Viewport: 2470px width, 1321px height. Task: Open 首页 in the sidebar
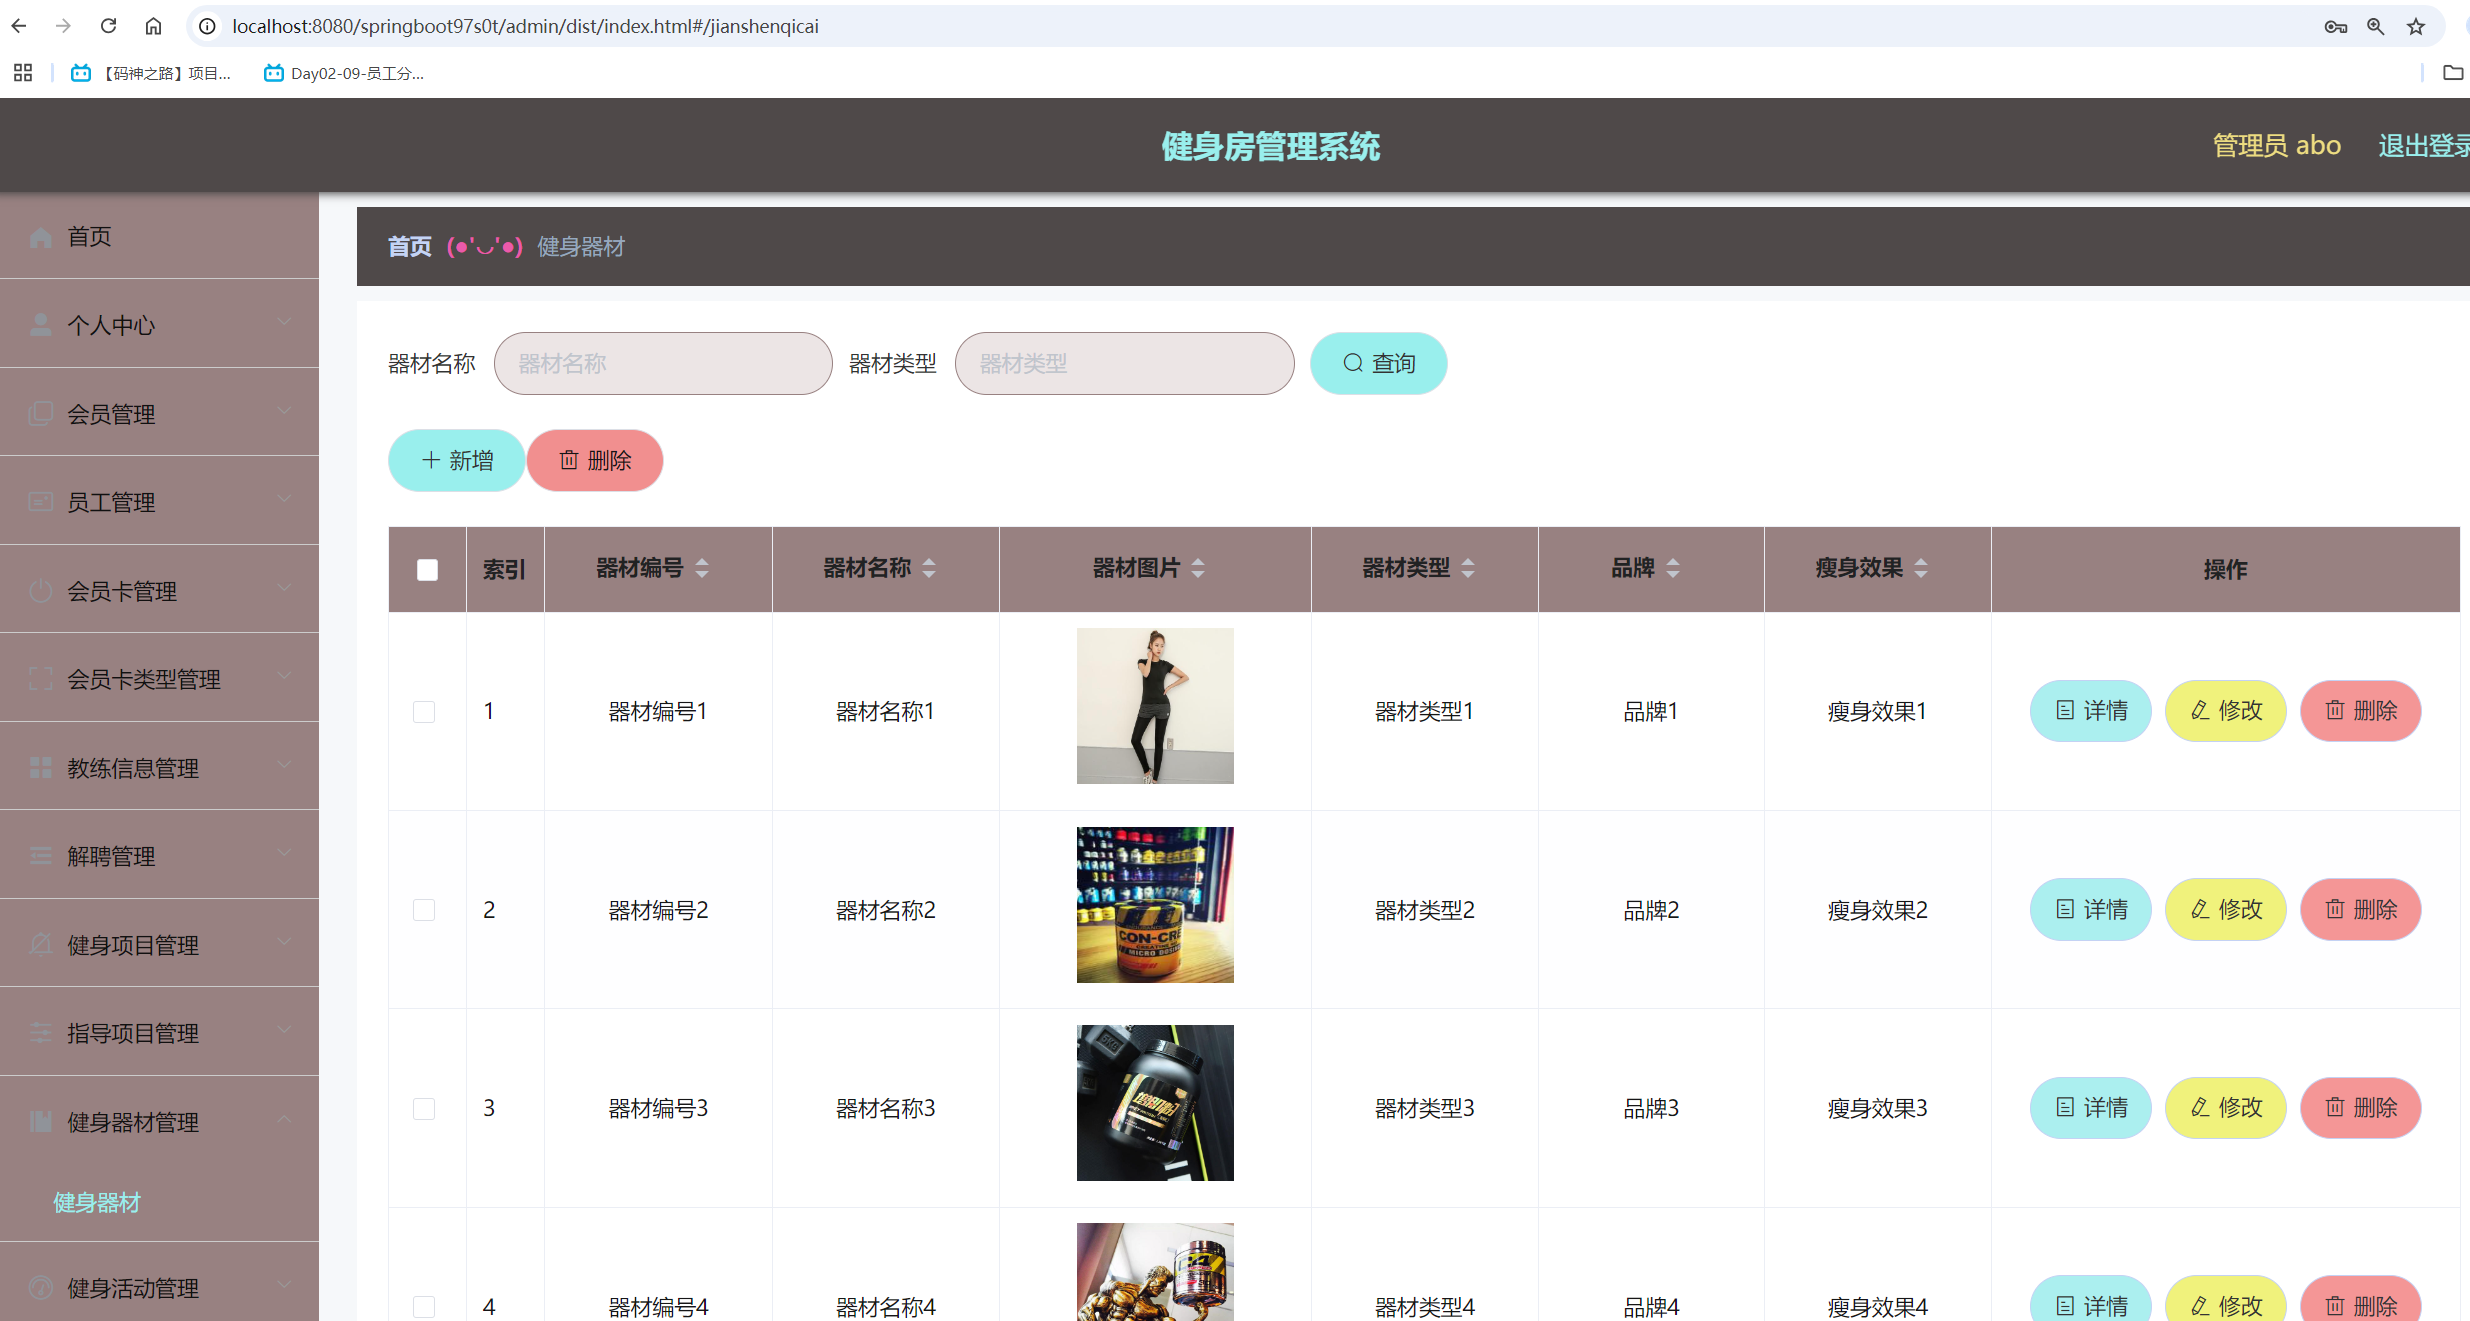pyautogui.click(x=90, y=236)
